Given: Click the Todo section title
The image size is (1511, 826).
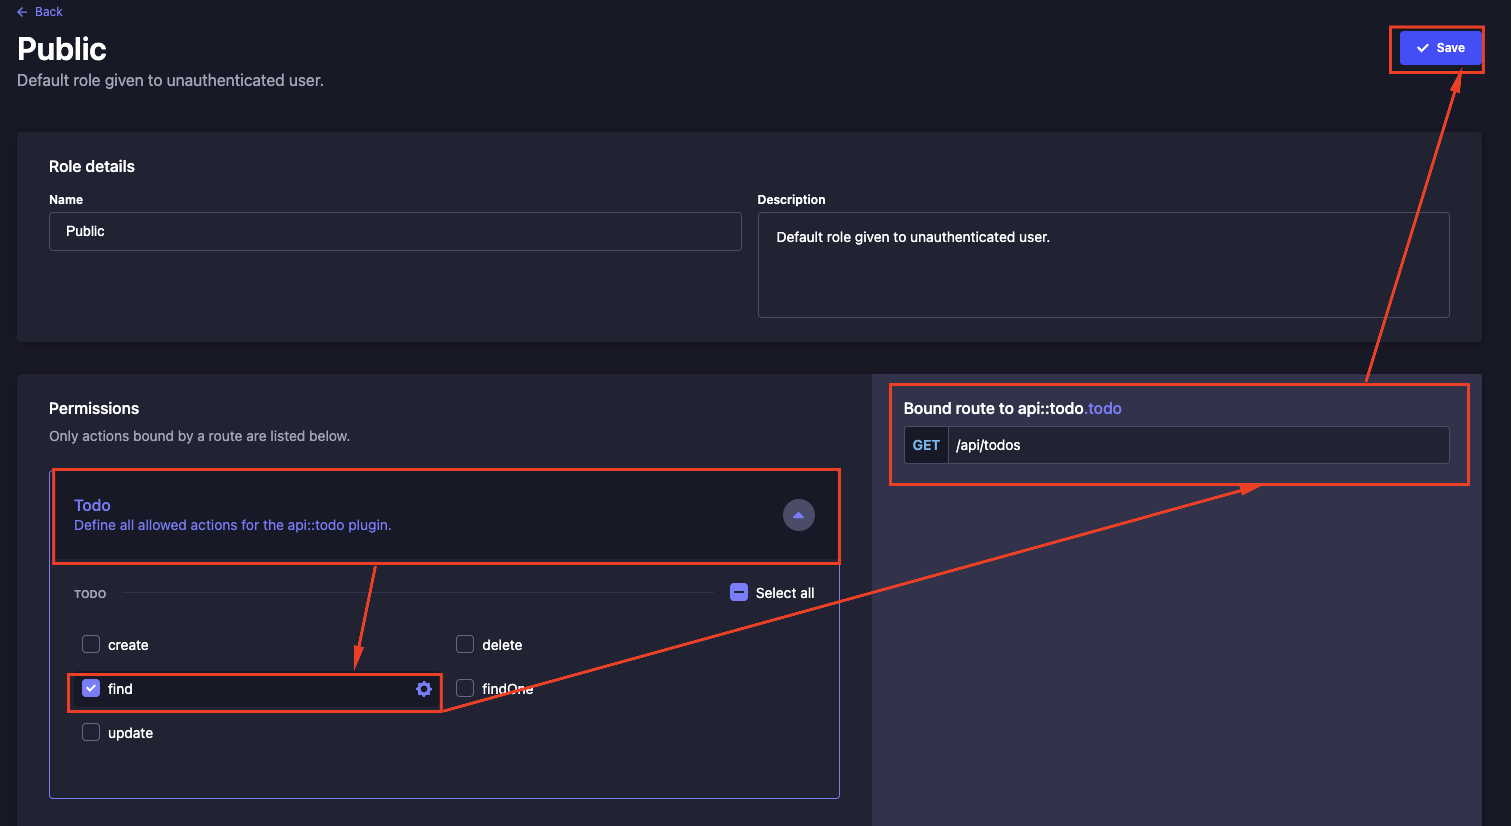Looking at the screenshot, I should pos(92,505).
